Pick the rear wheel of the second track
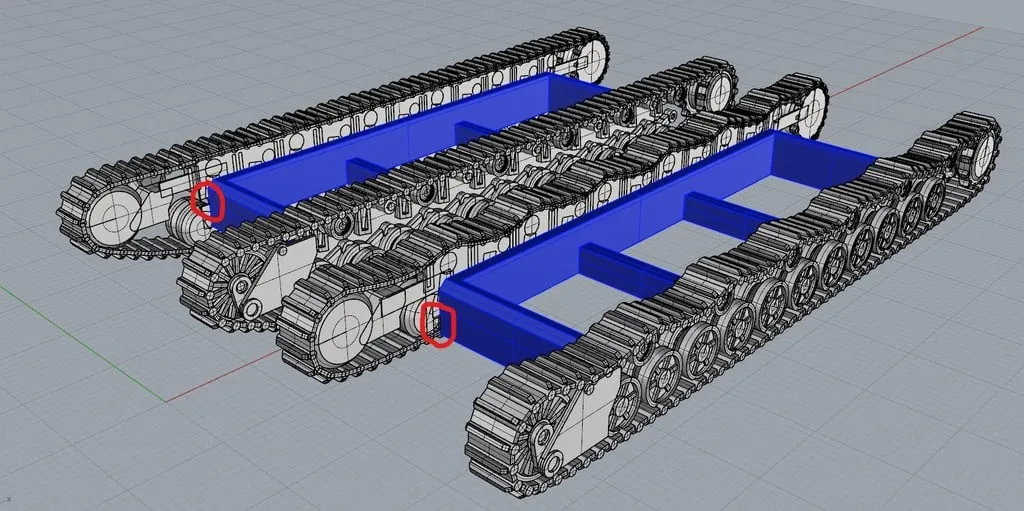This screenshot has height=511, width=1024. (718, 90)
